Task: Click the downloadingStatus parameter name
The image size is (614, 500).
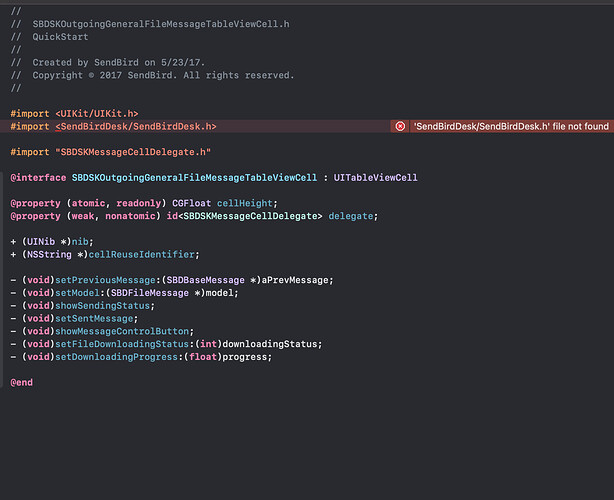Action: pos(270,344)
